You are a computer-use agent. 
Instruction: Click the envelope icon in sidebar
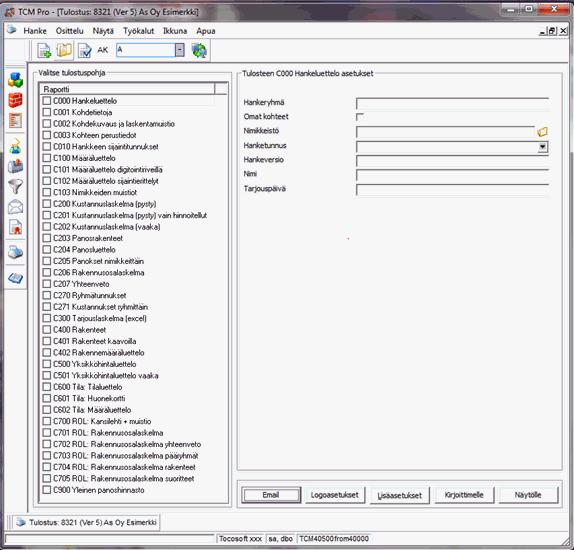[x=15, y=207]
